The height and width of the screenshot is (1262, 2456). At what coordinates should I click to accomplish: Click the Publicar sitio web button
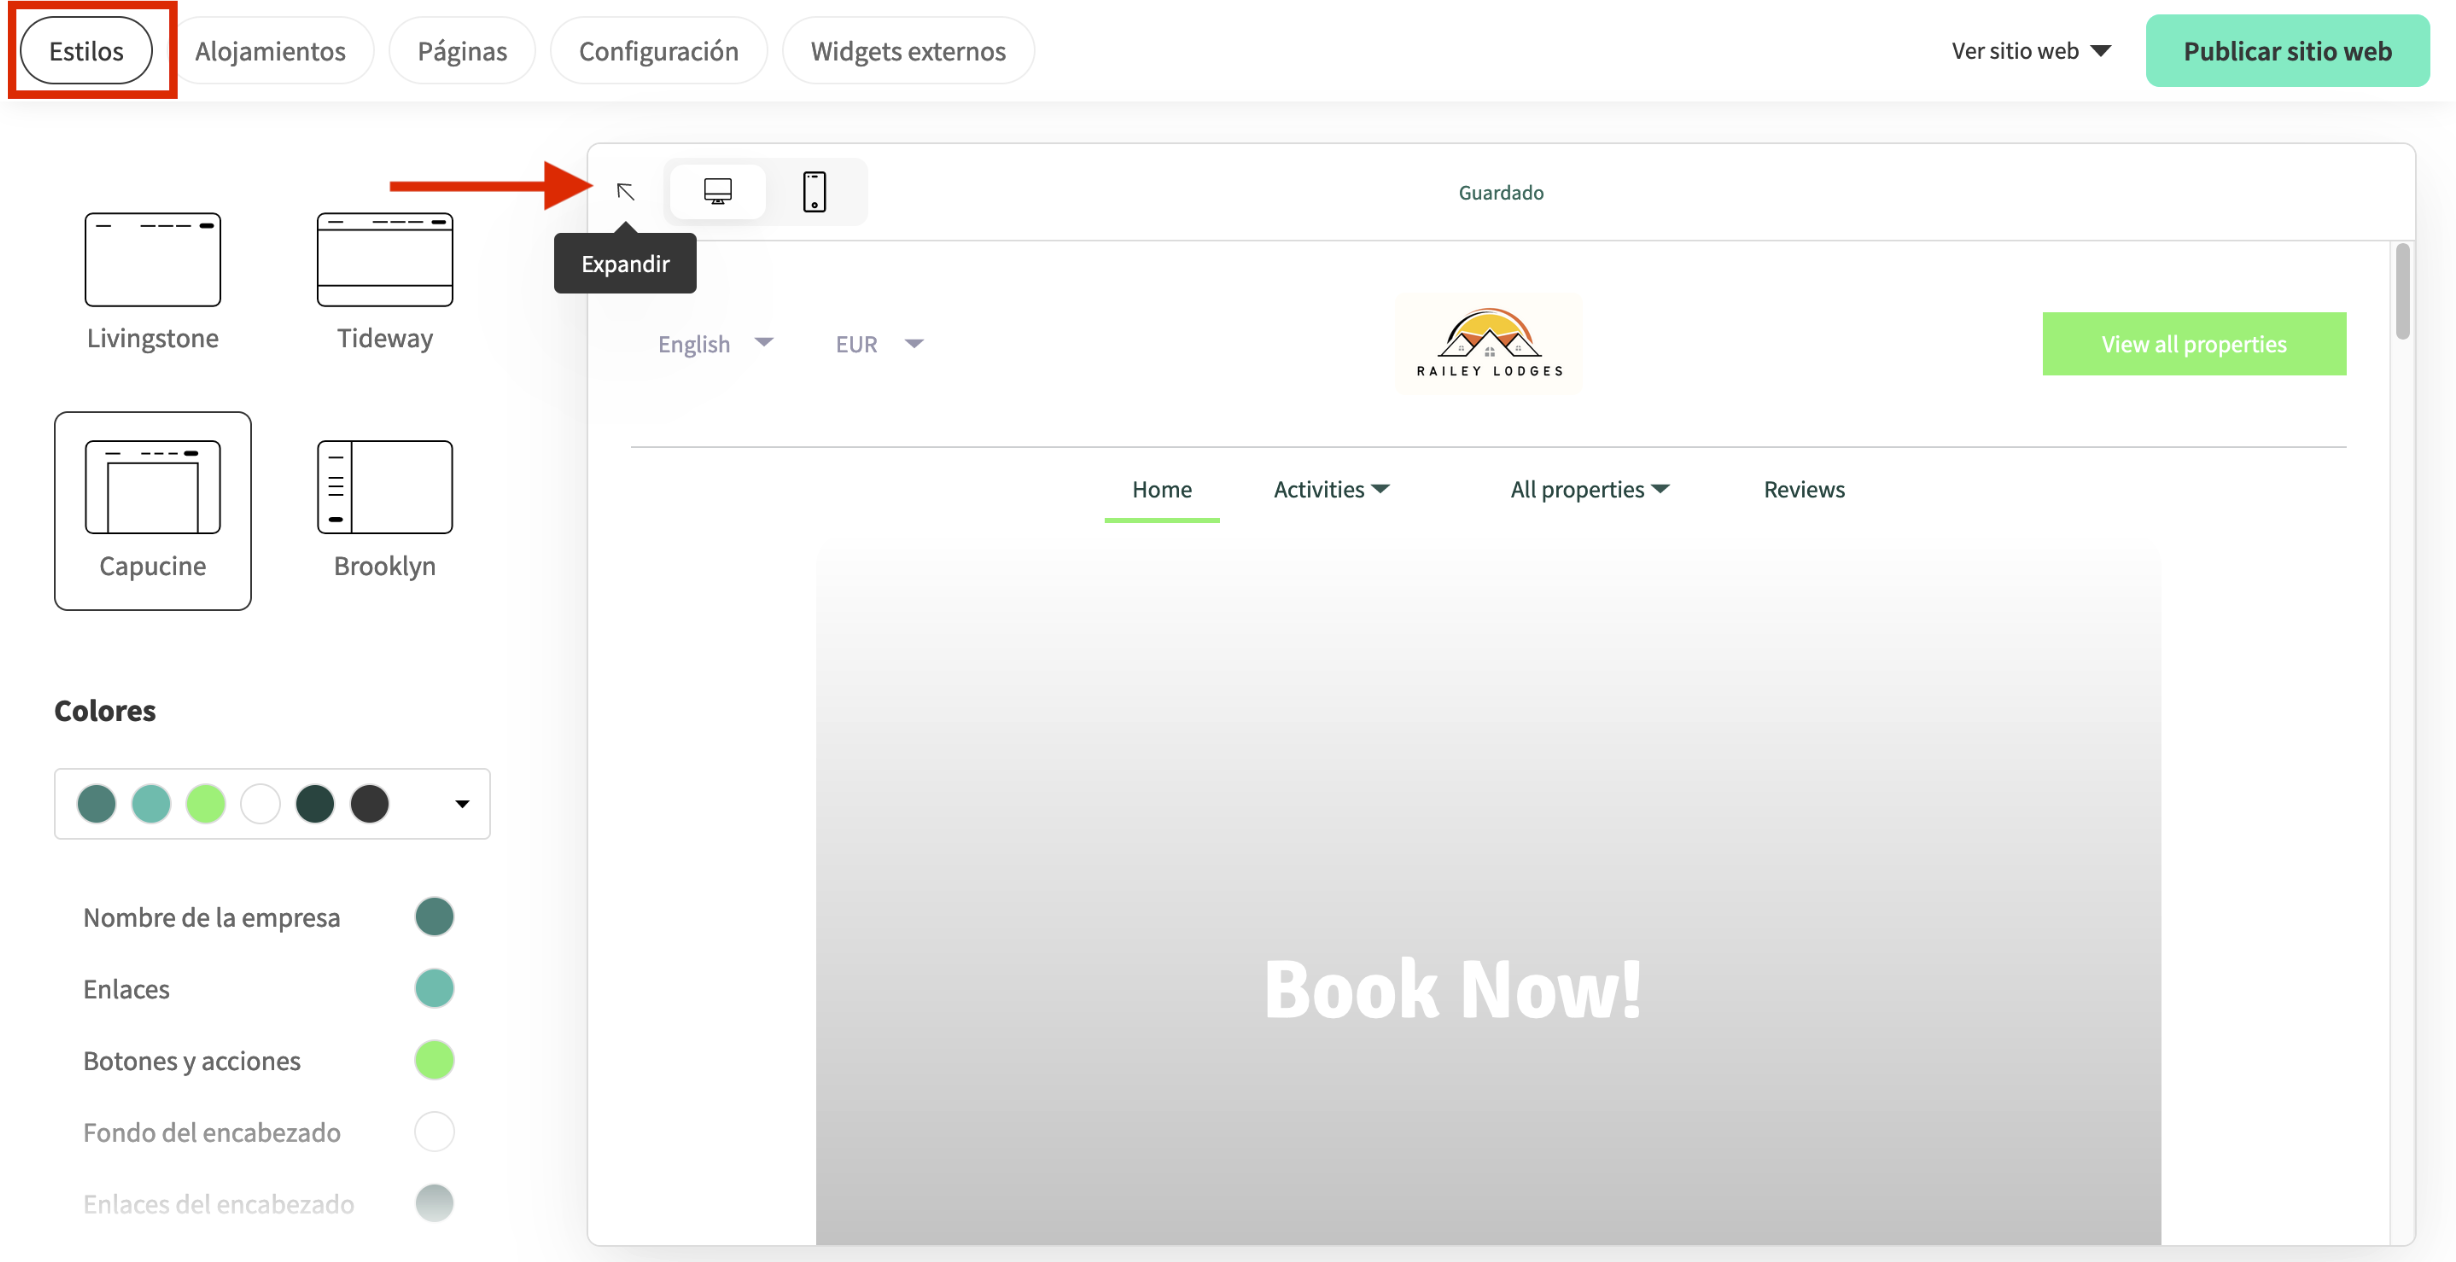click(2287, 50)
